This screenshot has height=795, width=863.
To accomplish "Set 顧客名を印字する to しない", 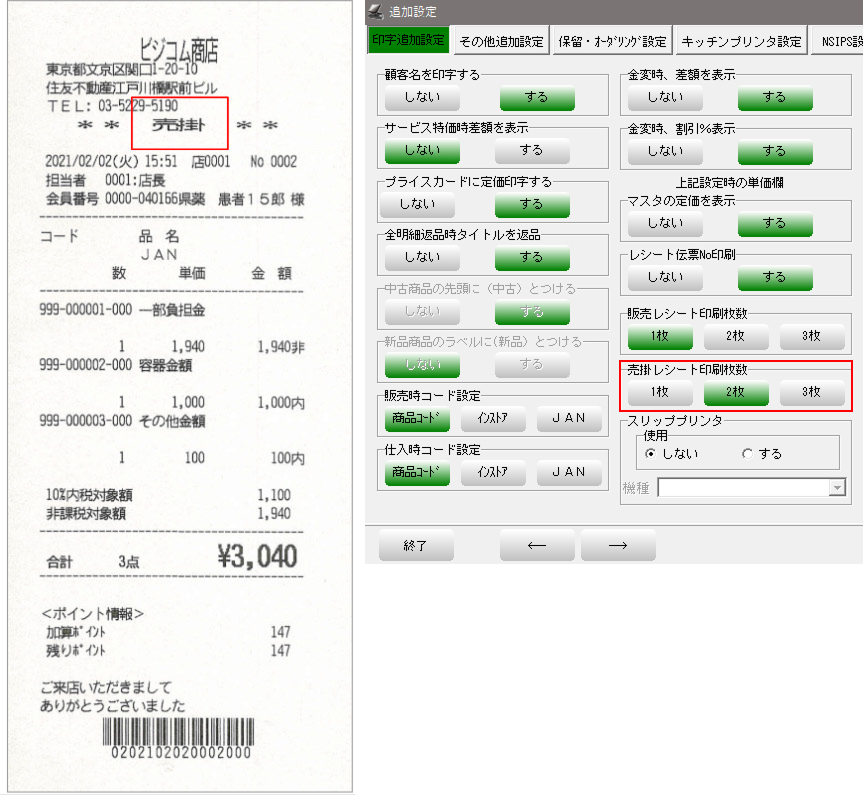I will click(420, 97).
